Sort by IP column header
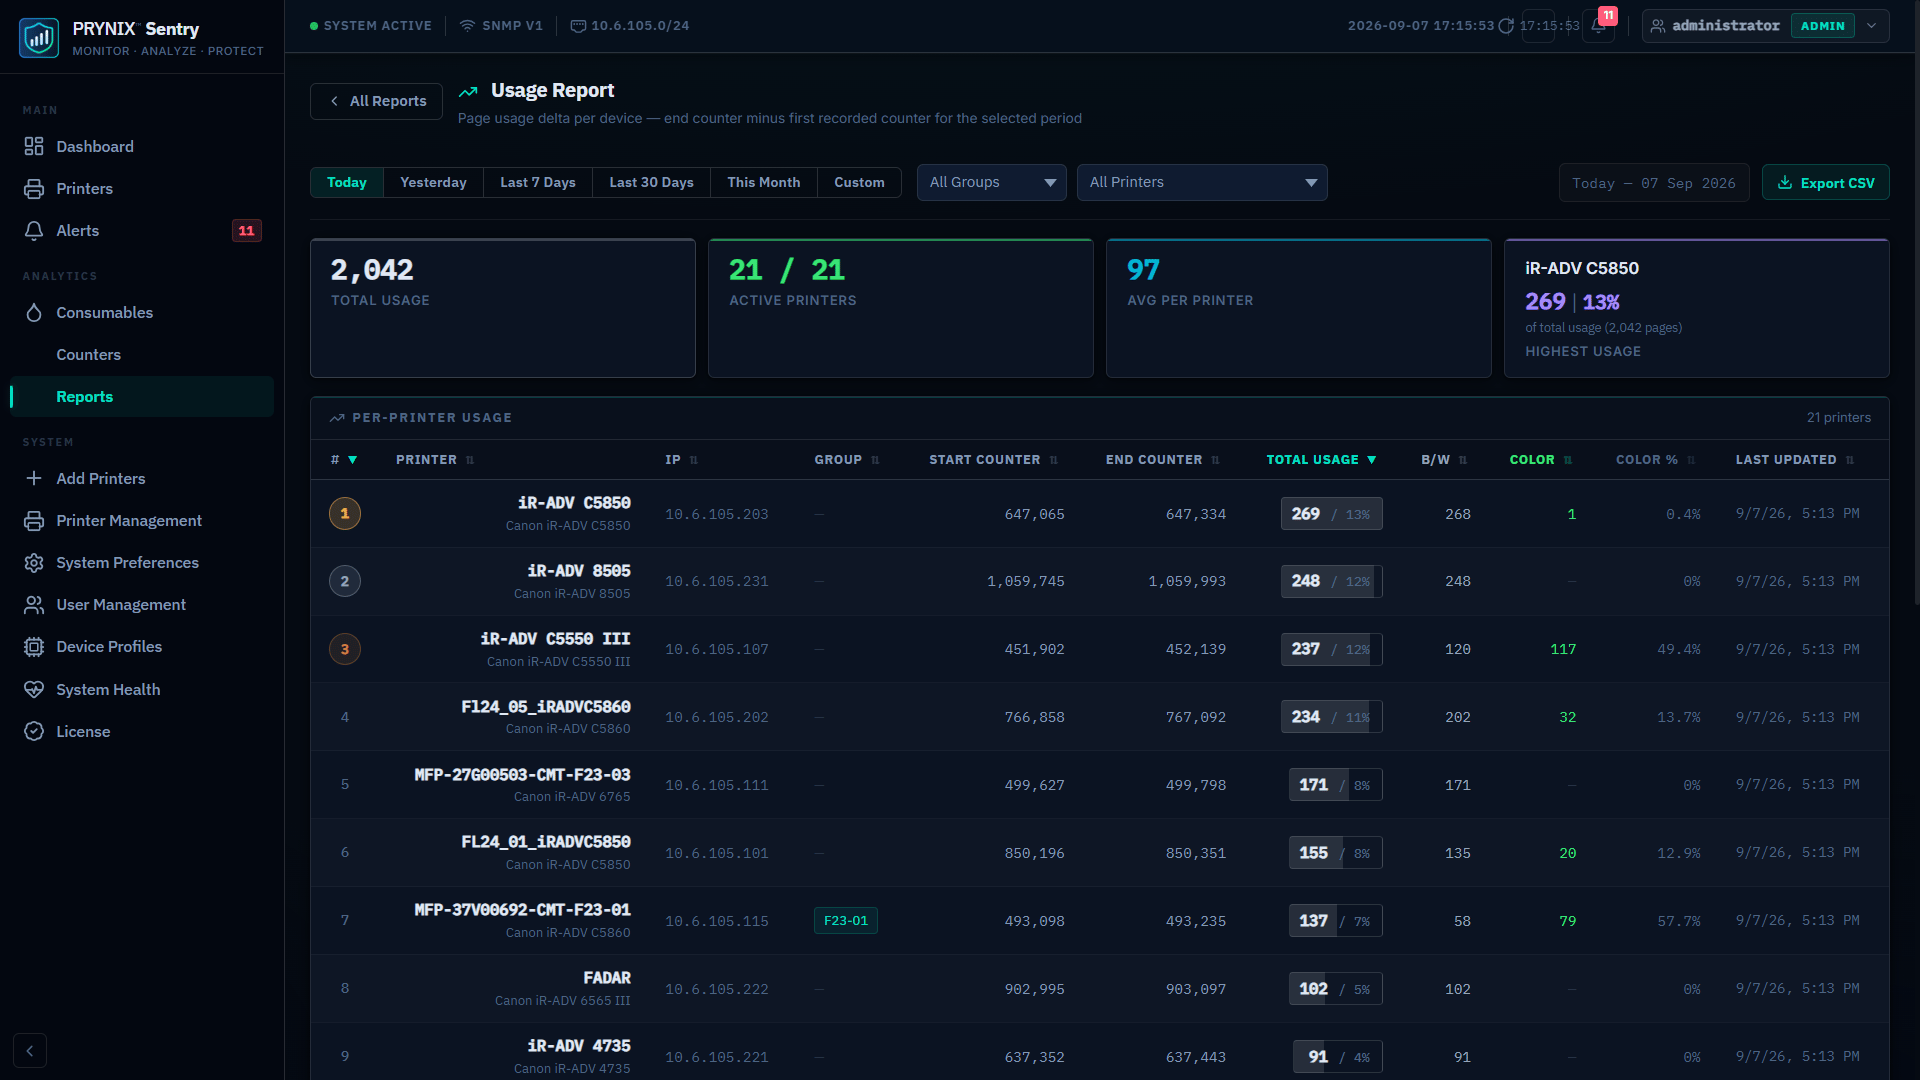The image size is (1920, 1080). 682,460
